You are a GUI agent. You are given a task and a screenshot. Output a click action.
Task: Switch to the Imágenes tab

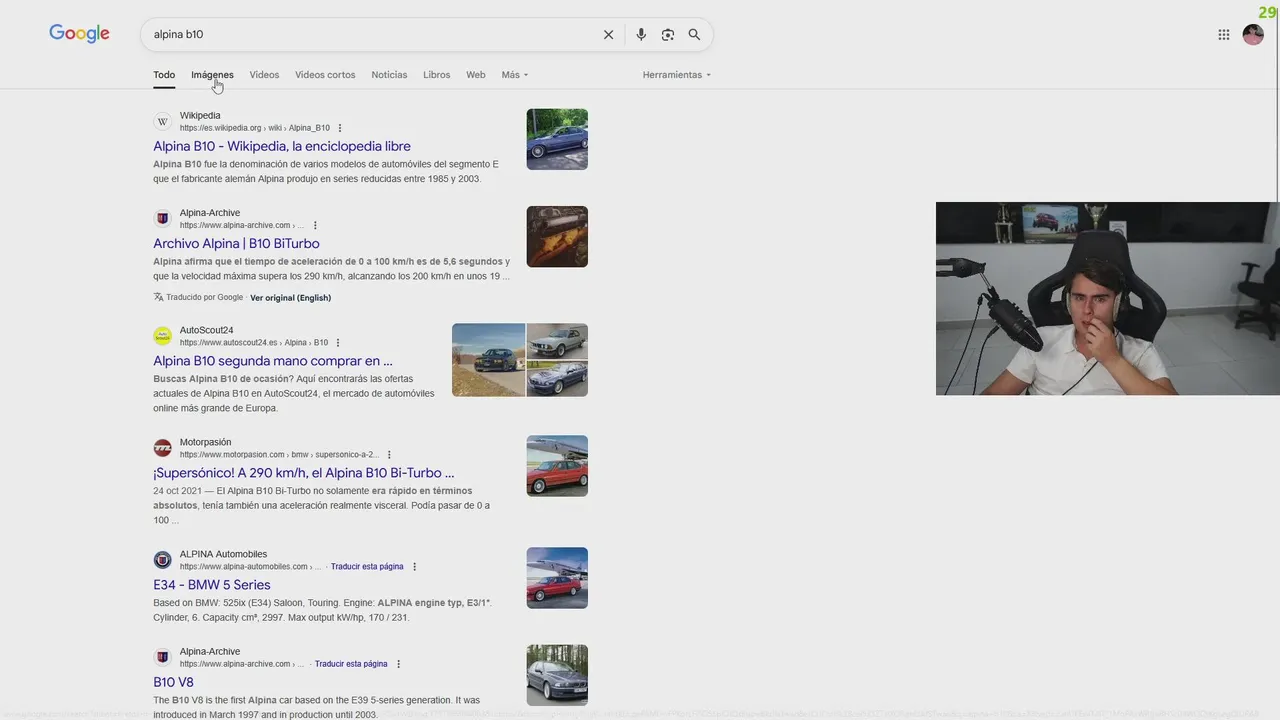coord(212,75)
